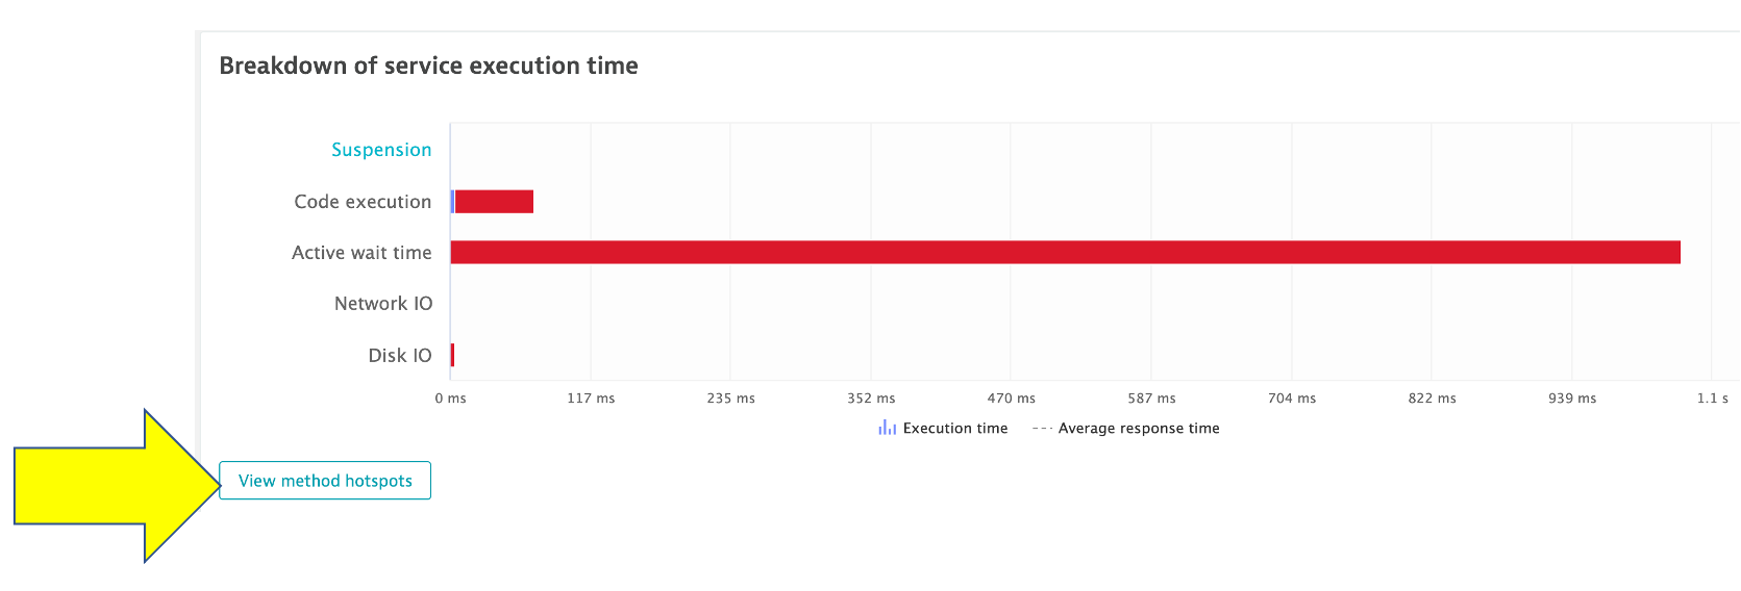Screen dimensions: 1741x591
Task: Click the Average response time dashed-line icon
Action: pos(1042,428)
